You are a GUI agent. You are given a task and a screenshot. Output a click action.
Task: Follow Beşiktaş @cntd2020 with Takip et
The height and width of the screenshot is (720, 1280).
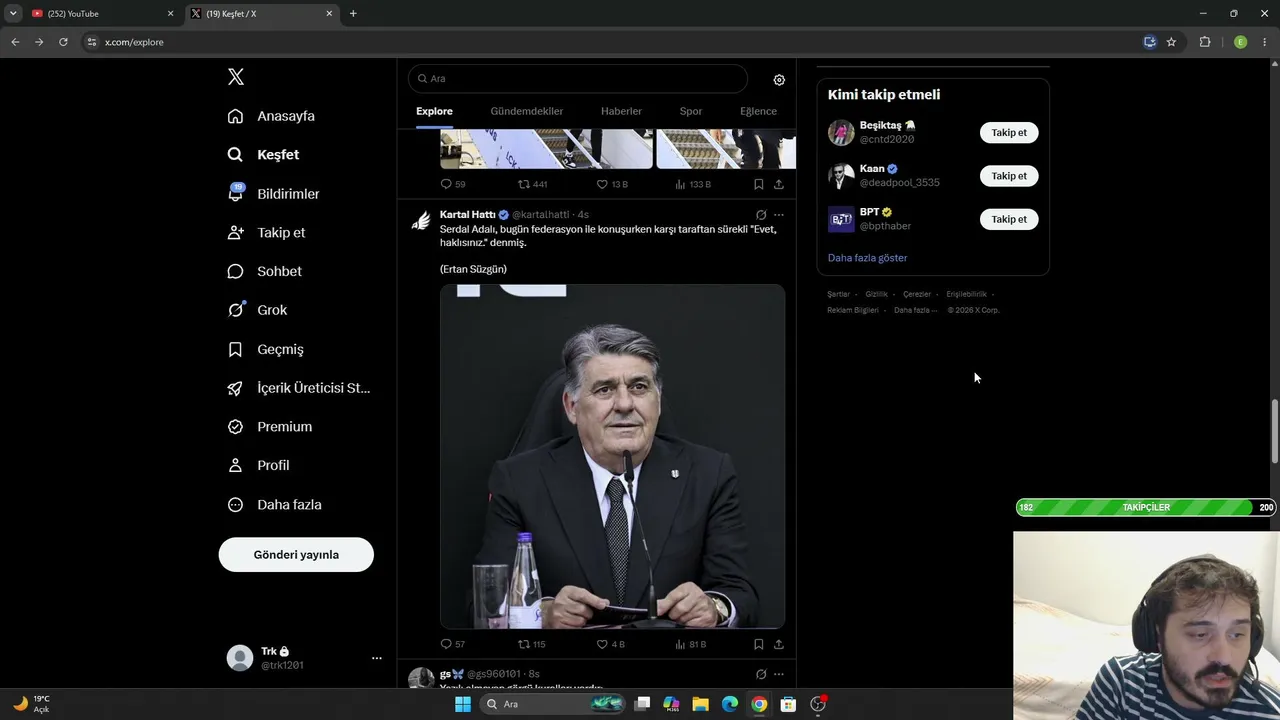pyautogui.click(x=1009, y=133)
